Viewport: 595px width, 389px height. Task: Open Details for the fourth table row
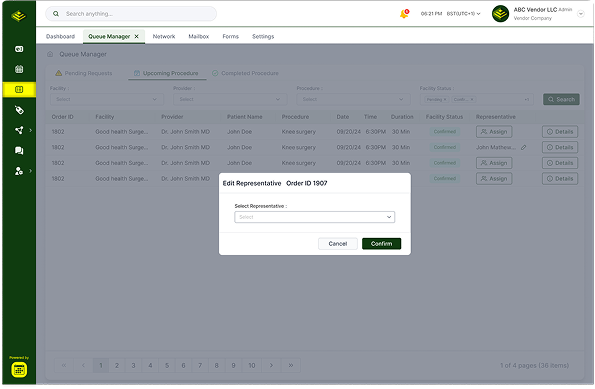(x=560, y=178)
